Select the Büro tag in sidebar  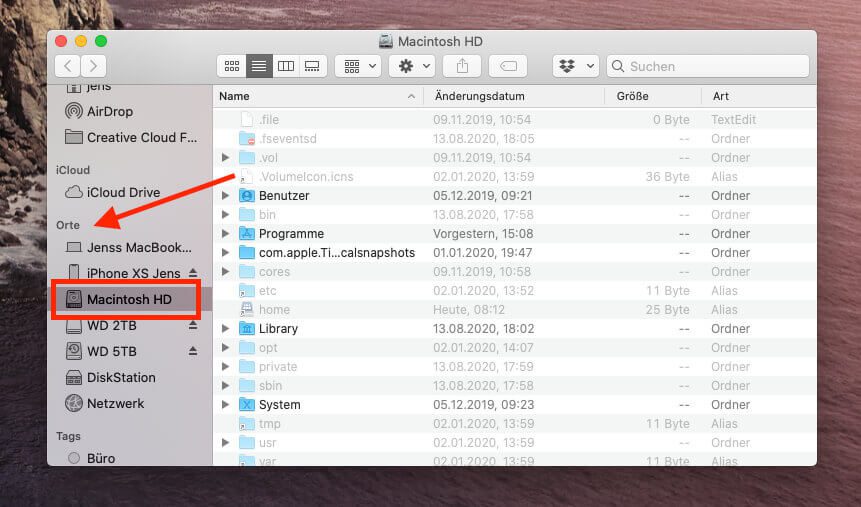91,458
